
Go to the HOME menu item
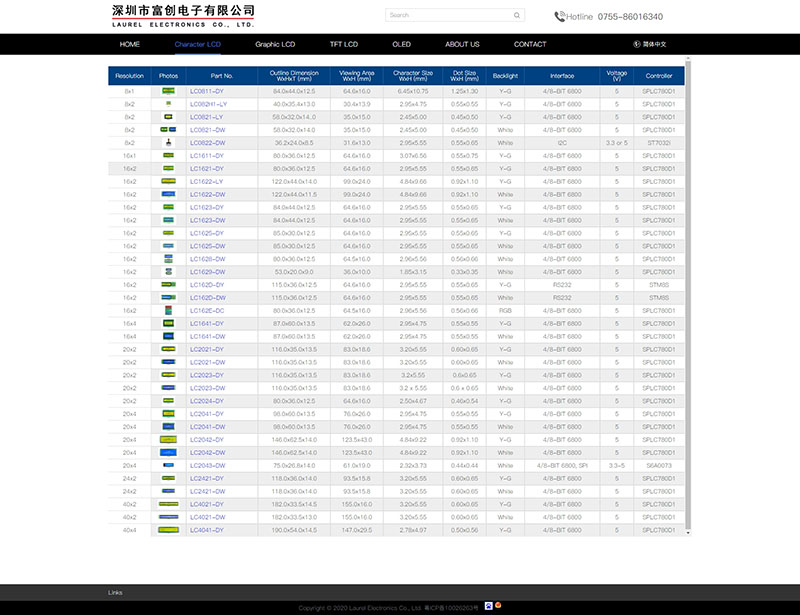[130, 45]
